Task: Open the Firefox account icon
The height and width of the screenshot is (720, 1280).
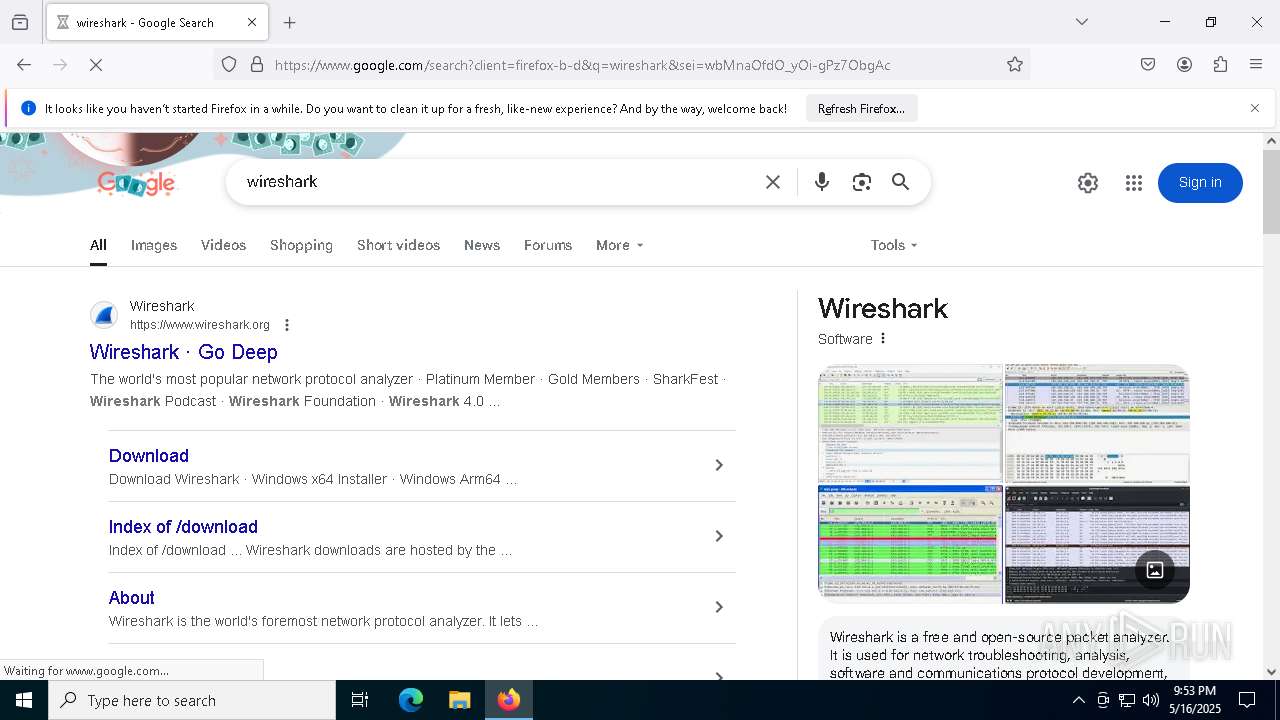Action: (x=1184, y=65)
